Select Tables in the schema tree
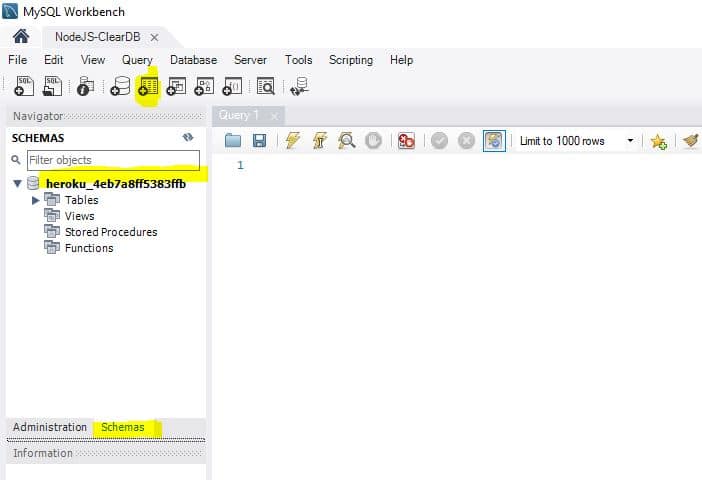This screenshot has height=480, width=702. click(x=81, y=200)
